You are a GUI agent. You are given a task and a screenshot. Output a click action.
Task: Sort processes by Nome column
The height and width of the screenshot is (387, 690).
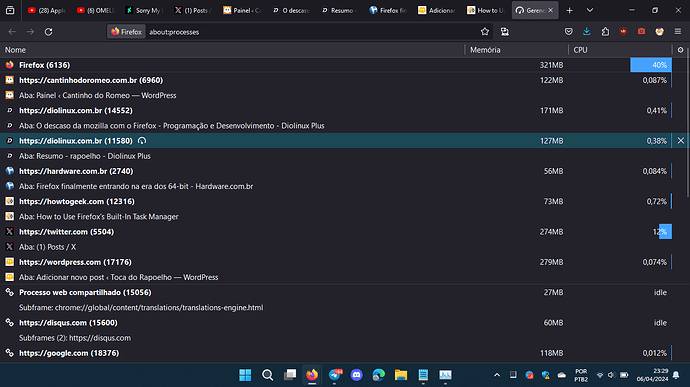(232, 50)
